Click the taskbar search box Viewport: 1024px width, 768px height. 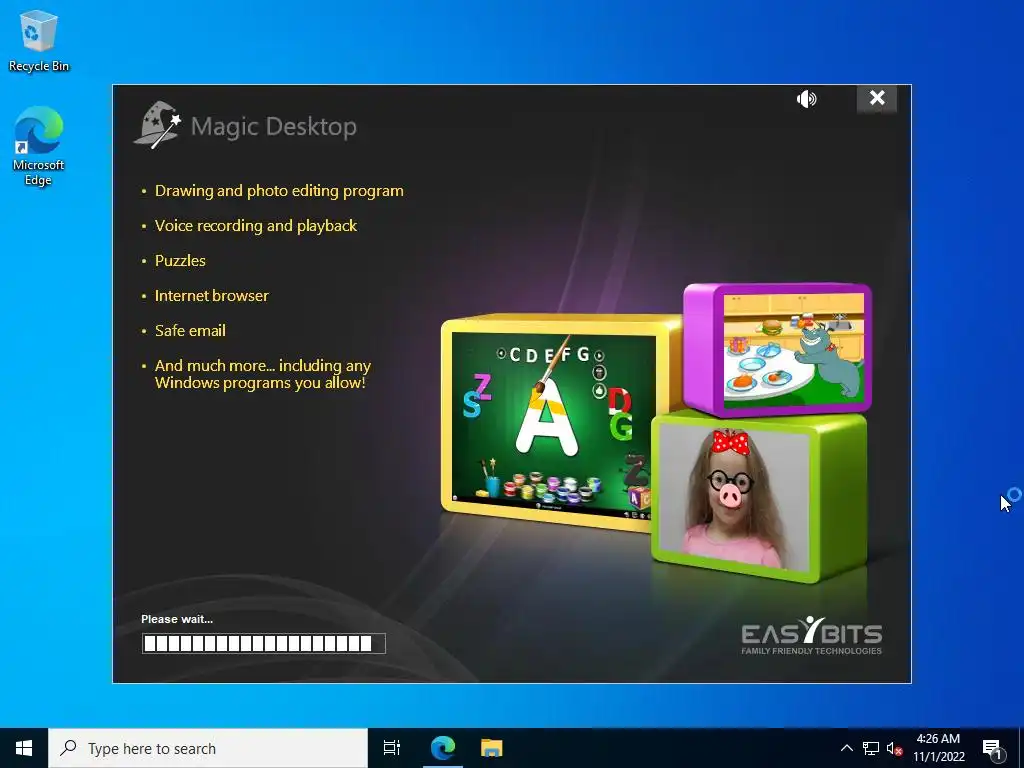click(208, 748)
